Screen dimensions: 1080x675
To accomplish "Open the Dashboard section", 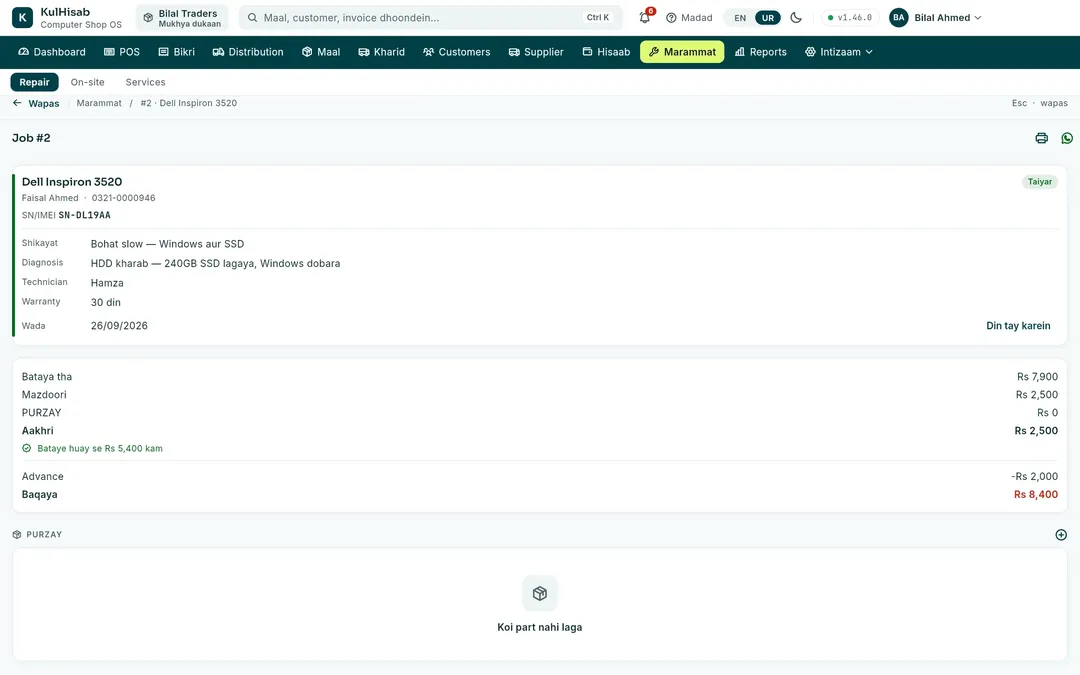I will tap(52, 52).
